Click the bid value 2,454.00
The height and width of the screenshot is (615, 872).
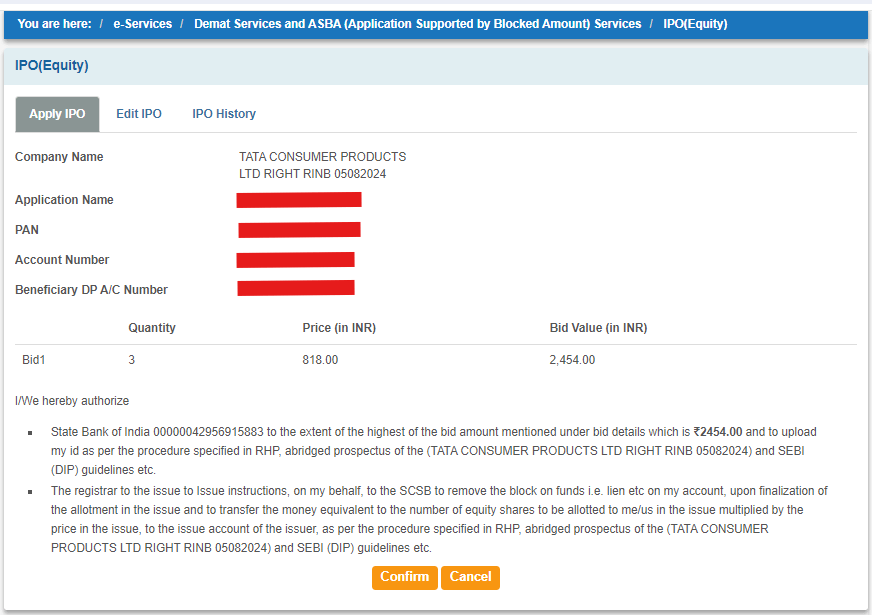571,359
